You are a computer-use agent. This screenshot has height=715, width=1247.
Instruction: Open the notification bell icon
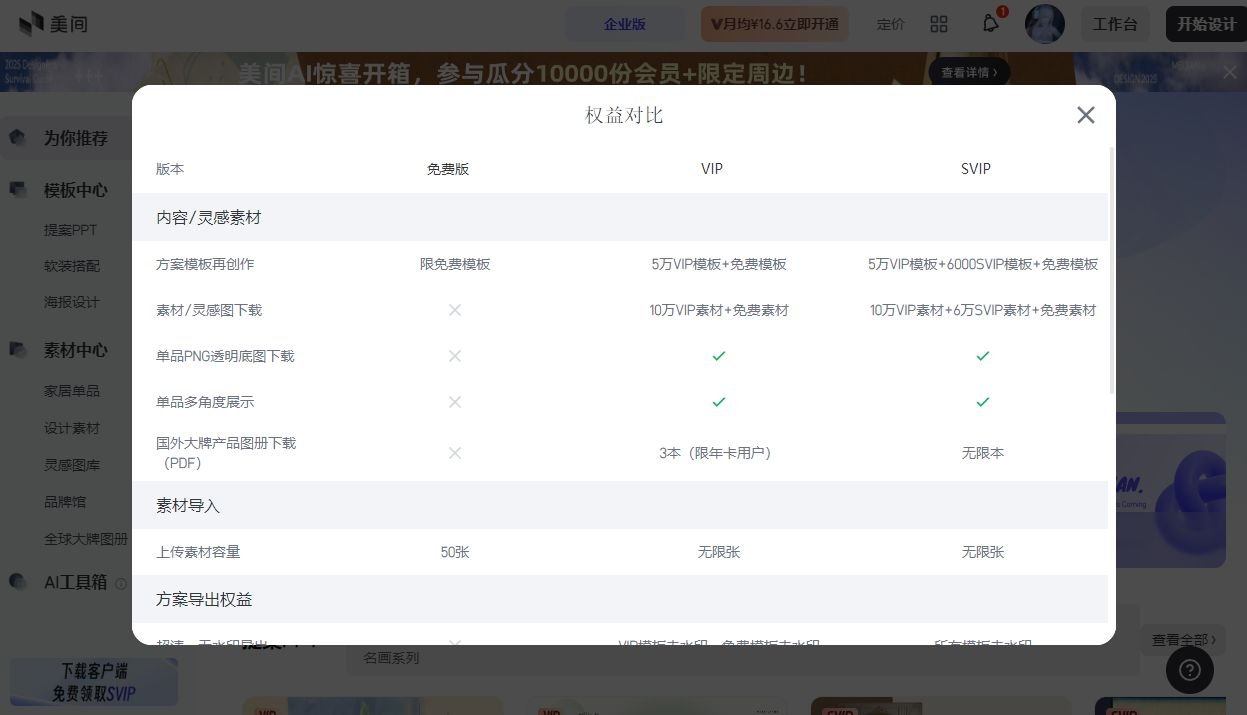(x=989, y=23)
